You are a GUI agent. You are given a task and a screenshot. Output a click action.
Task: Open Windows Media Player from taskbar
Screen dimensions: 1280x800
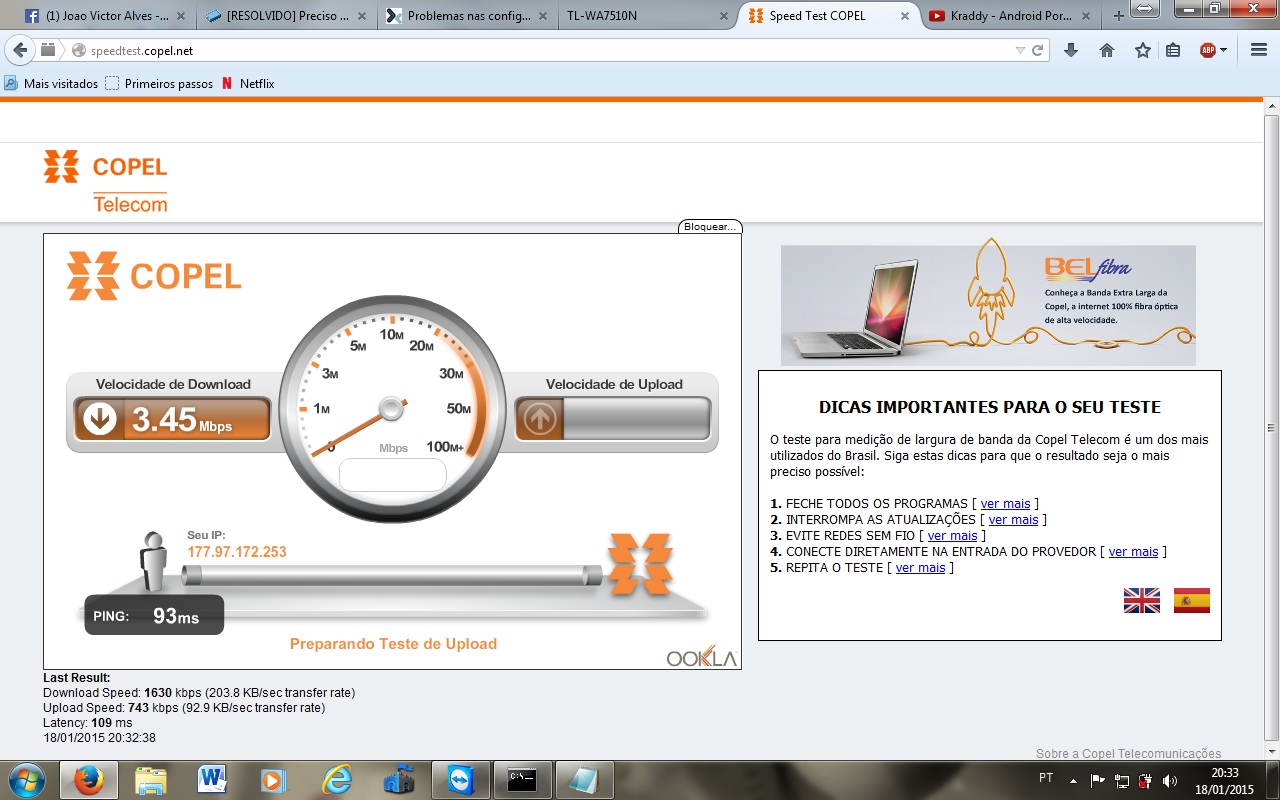(x=273, y=780)
